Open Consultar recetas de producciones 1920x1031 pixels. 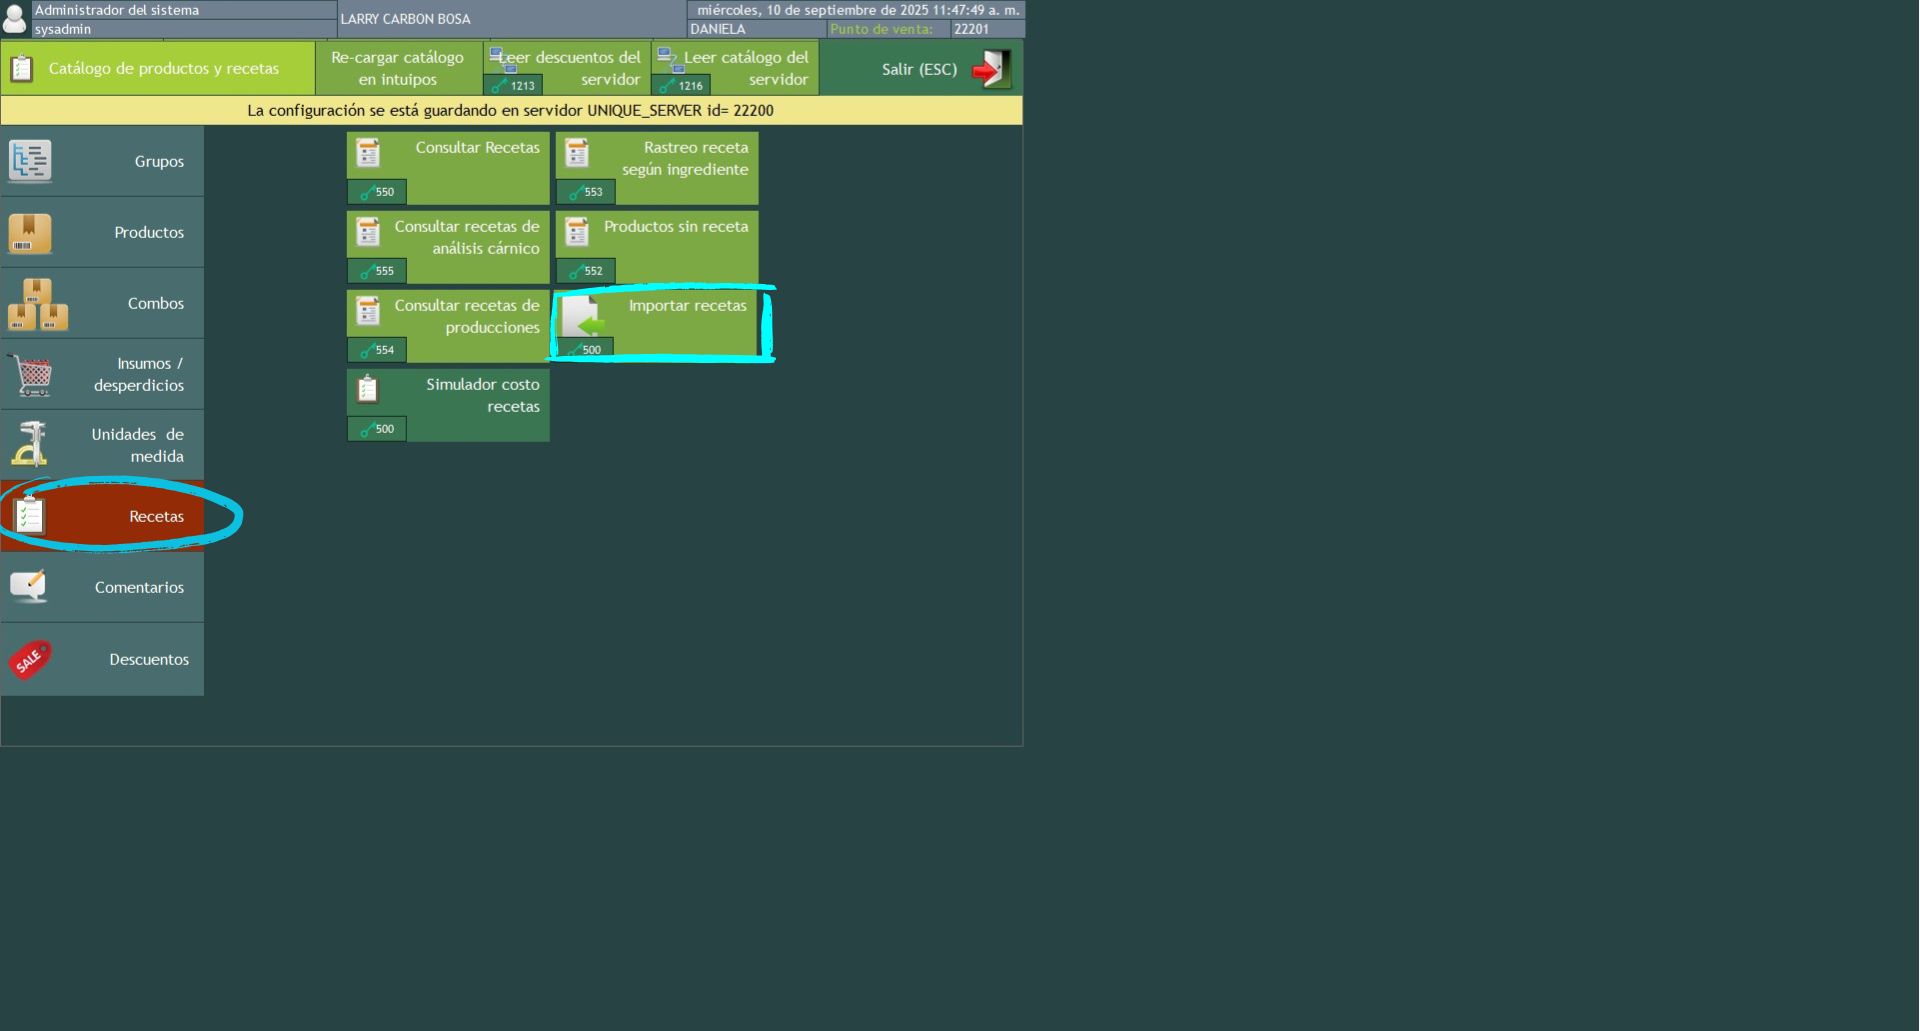pos(448,325)
